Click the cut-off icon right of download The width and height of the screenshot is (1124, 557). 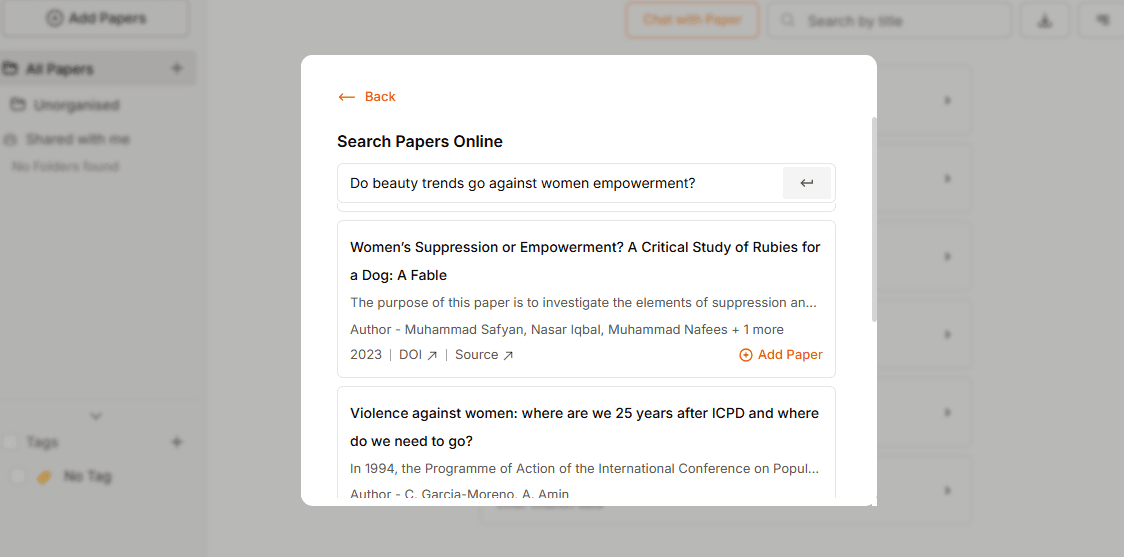pos(1102,21)
